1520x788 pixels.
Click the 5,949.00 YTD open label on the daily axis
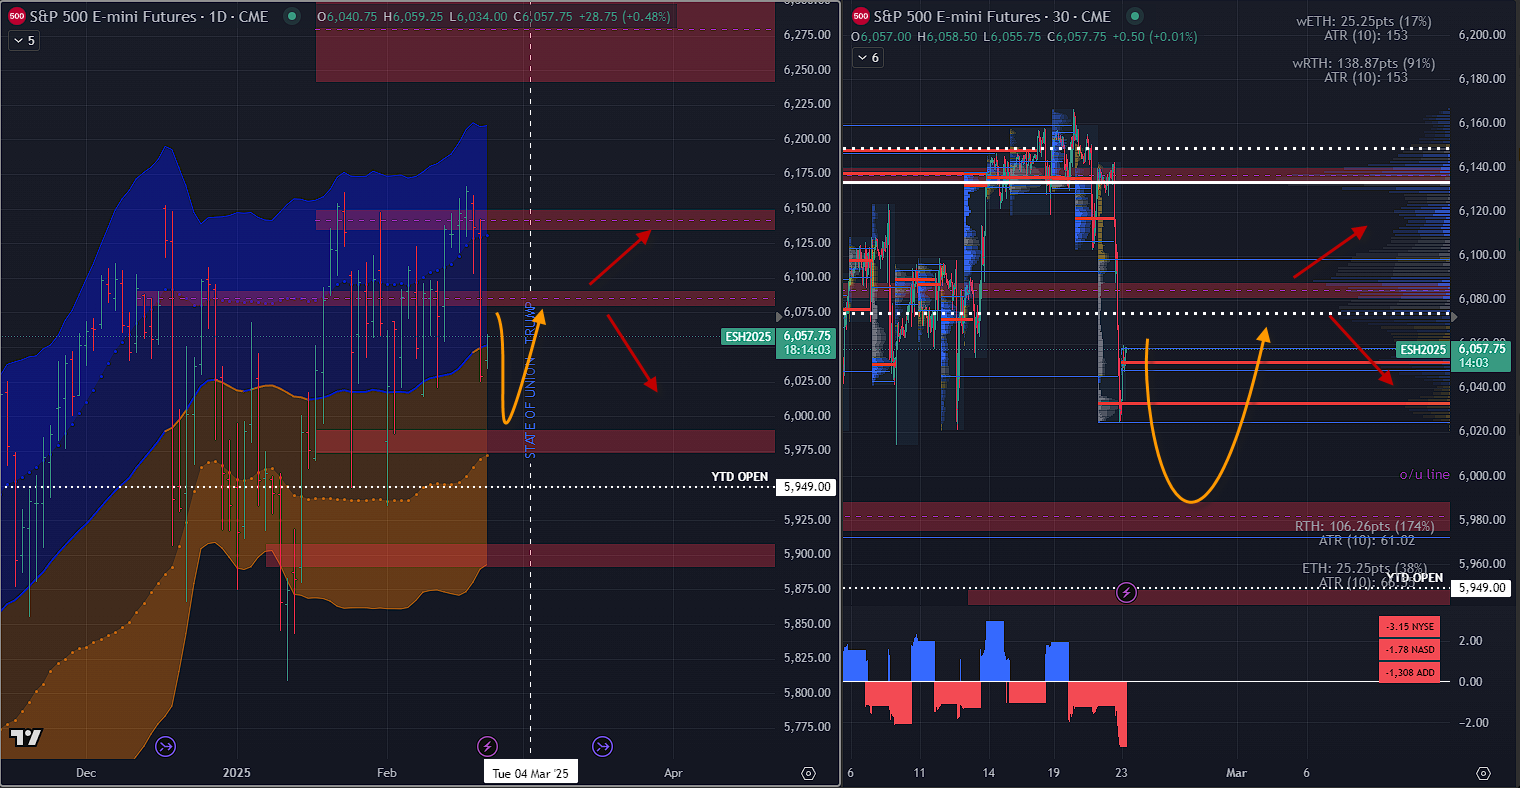point(807,487)
